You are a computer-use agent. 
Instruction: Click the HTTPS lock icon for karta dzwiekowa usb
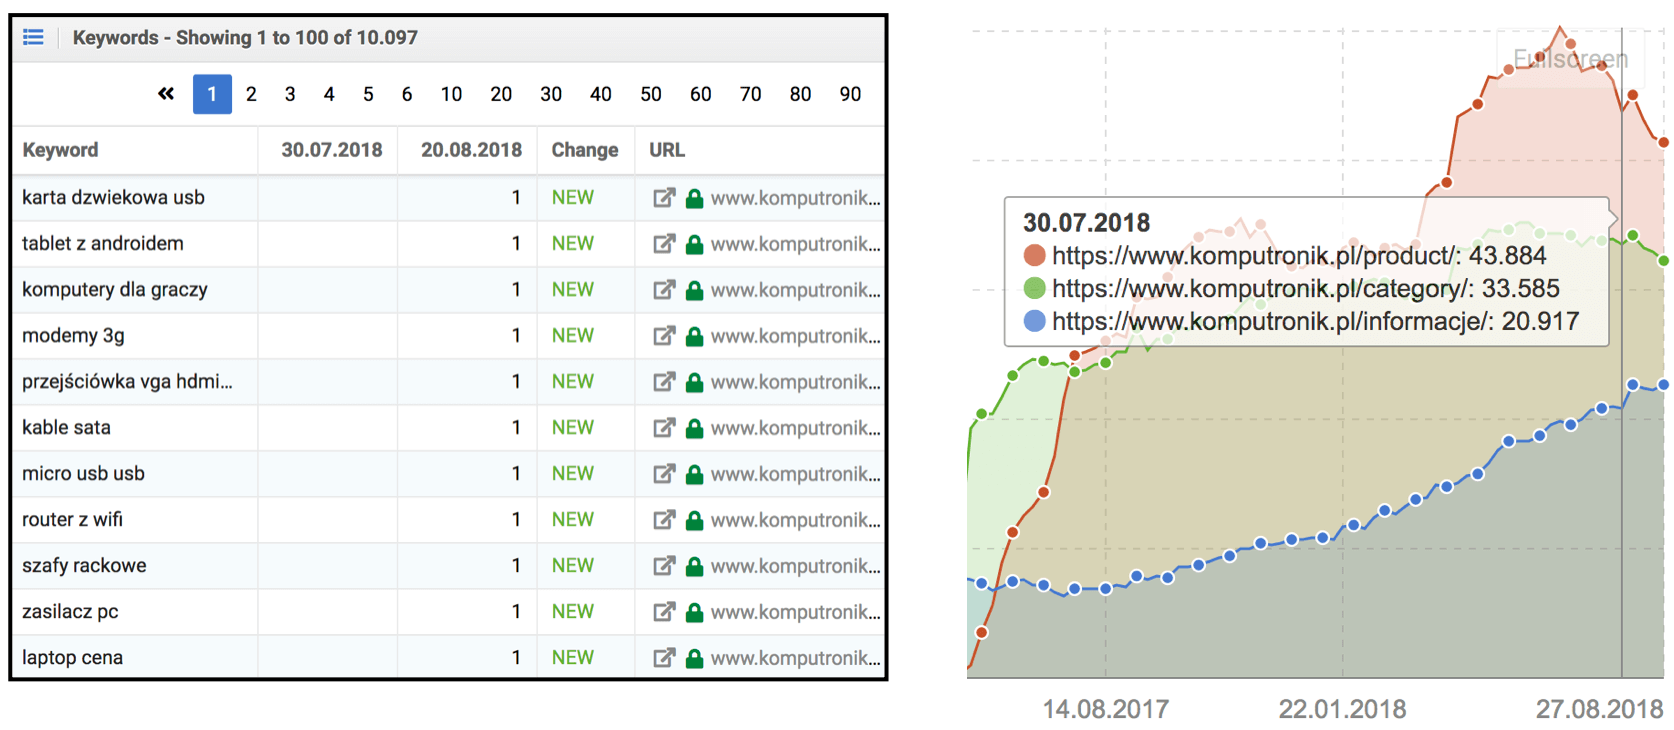pos(694,198)
